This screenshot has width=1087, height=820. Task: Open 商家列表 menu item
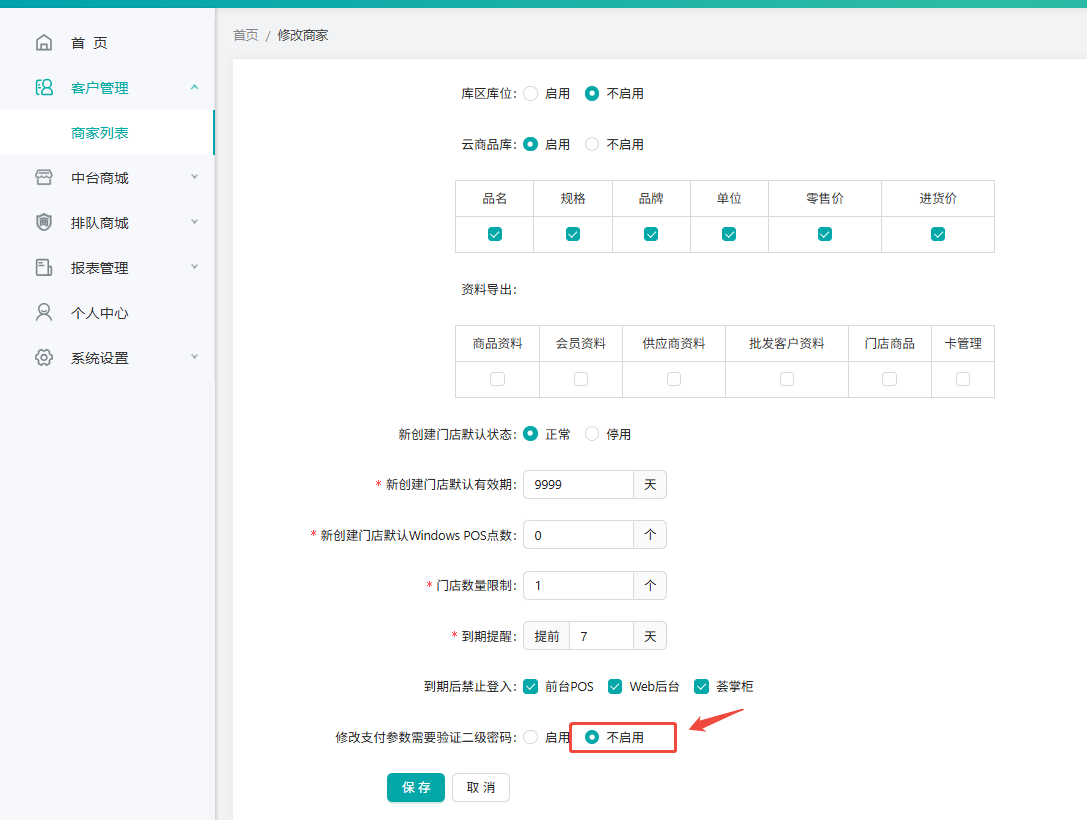pyautogui.click(x=100, y=132)
